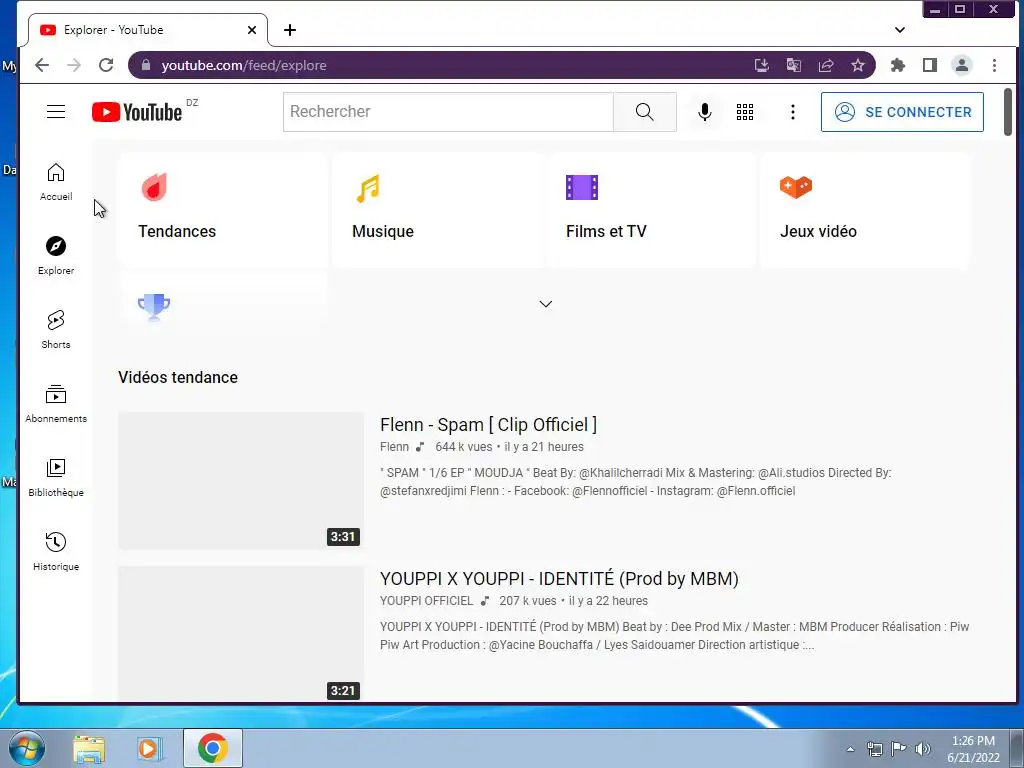The width and height of the screenshot is (1024, 768).
Task: Click the share page icon in the address bar
Action: [x=826, y=65]
